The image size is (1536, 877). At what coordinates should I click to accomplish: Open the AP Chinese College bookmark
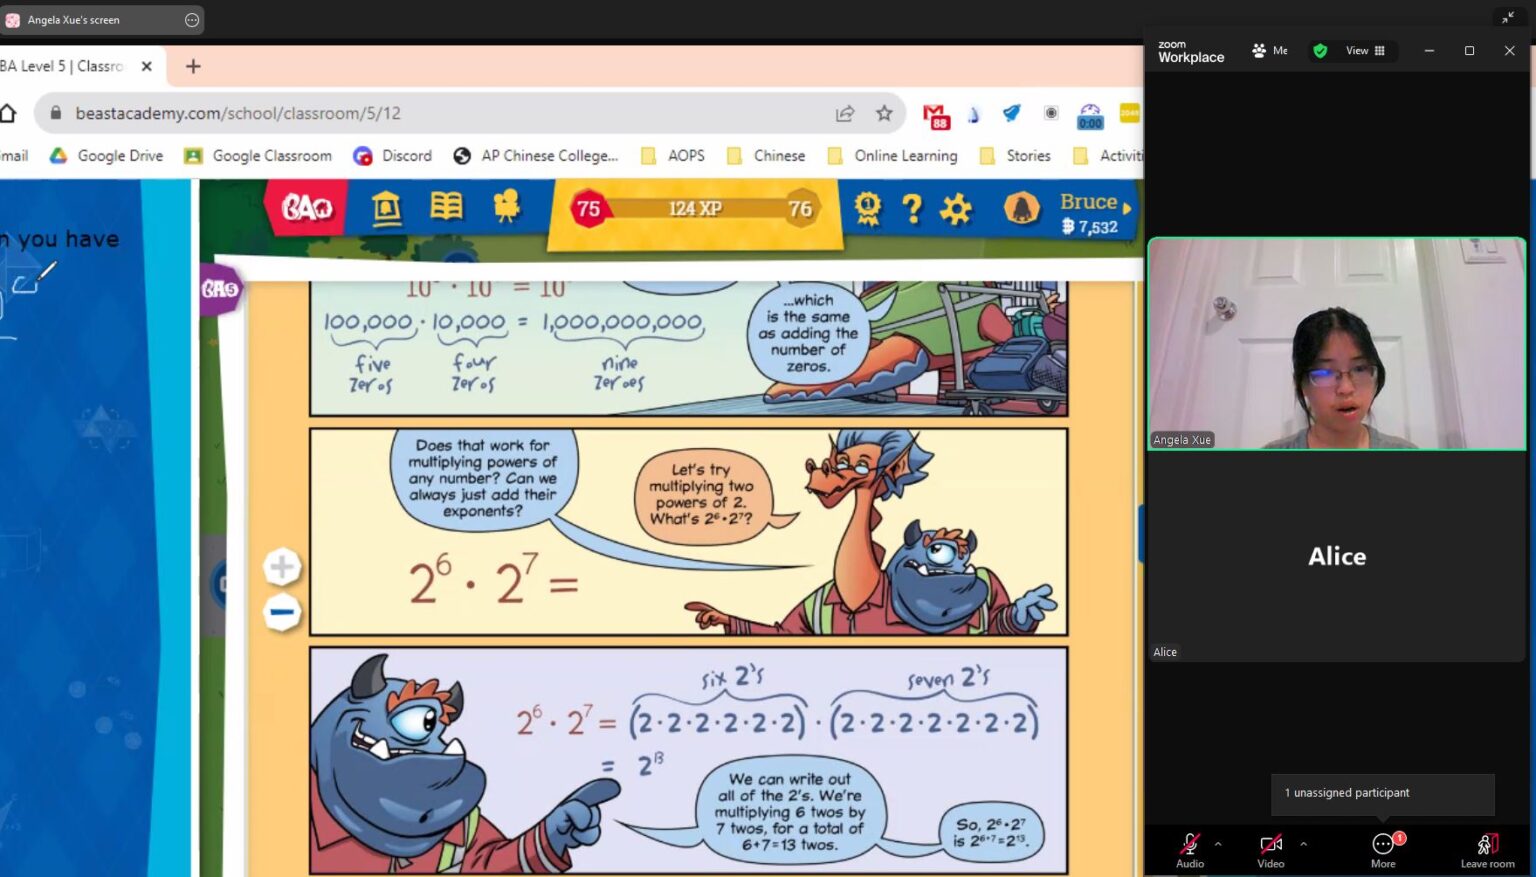click(x=536, y=156)
